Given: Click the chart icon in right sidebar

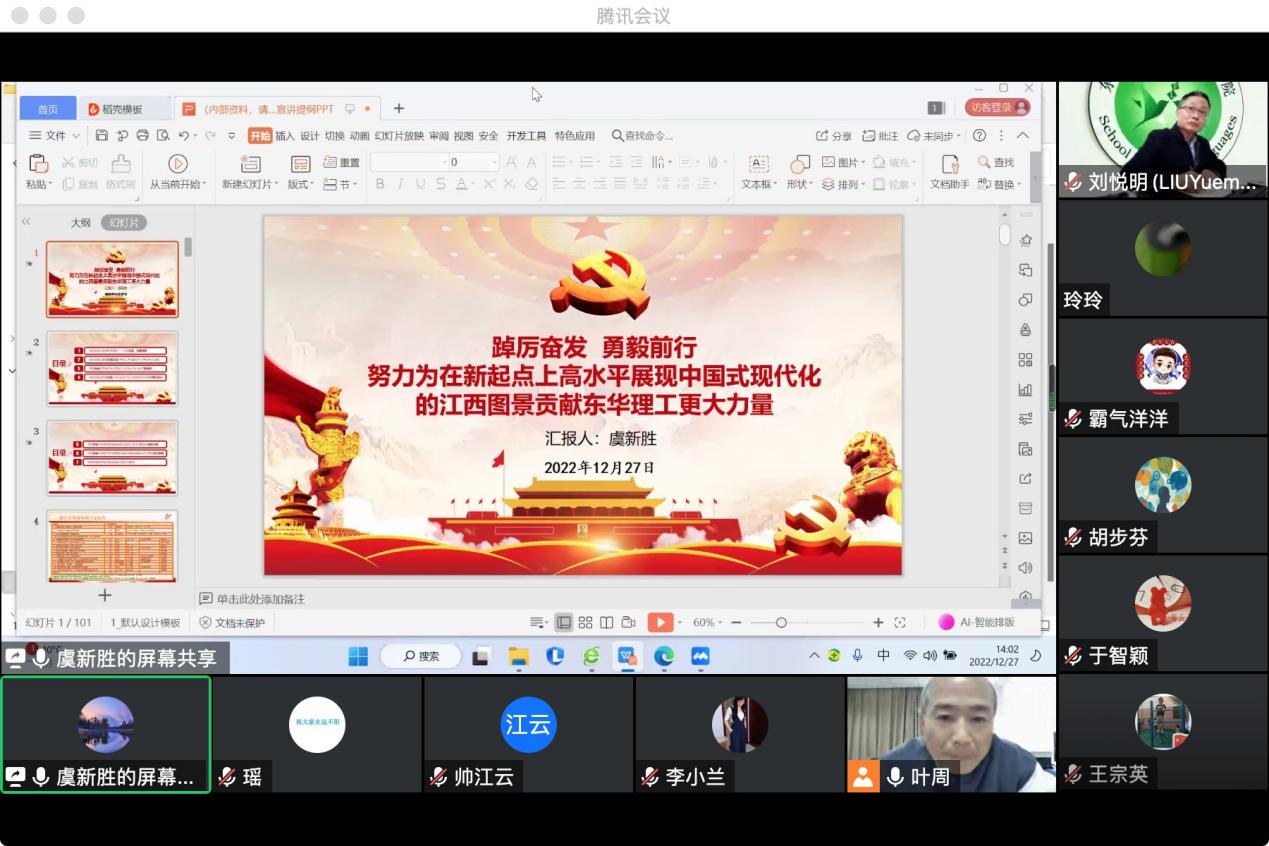Looking at the screenshot, I should point(1025,389).
